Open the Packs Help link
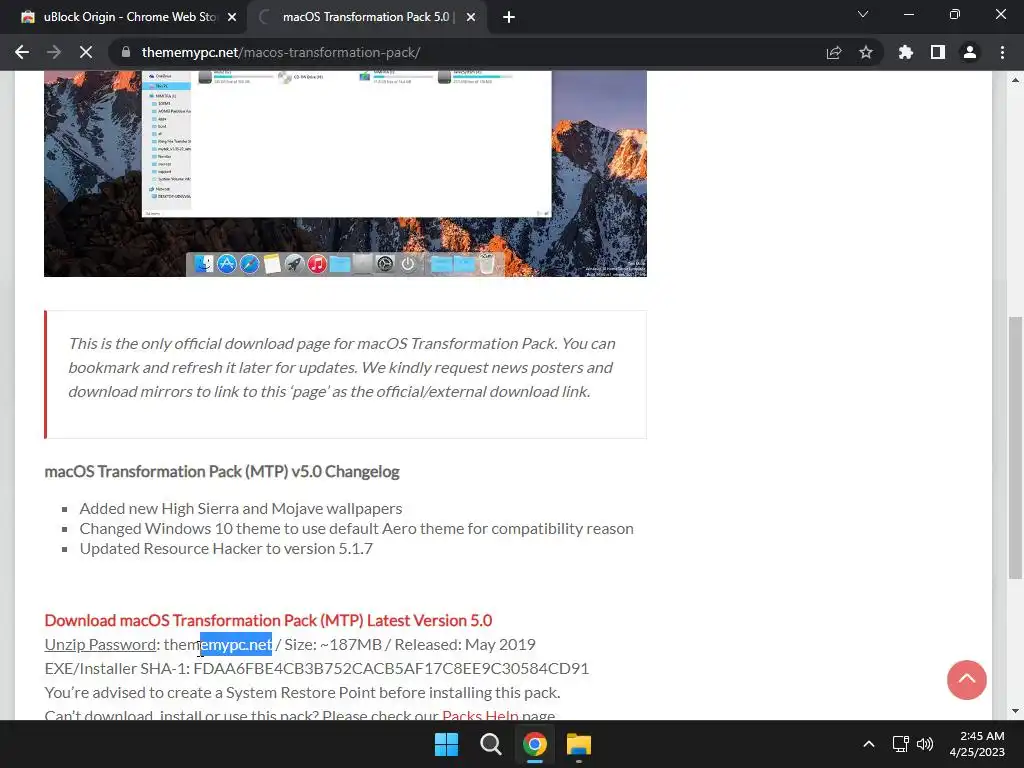The height and width of the screenshot is (768, 1024). point(480,715)
